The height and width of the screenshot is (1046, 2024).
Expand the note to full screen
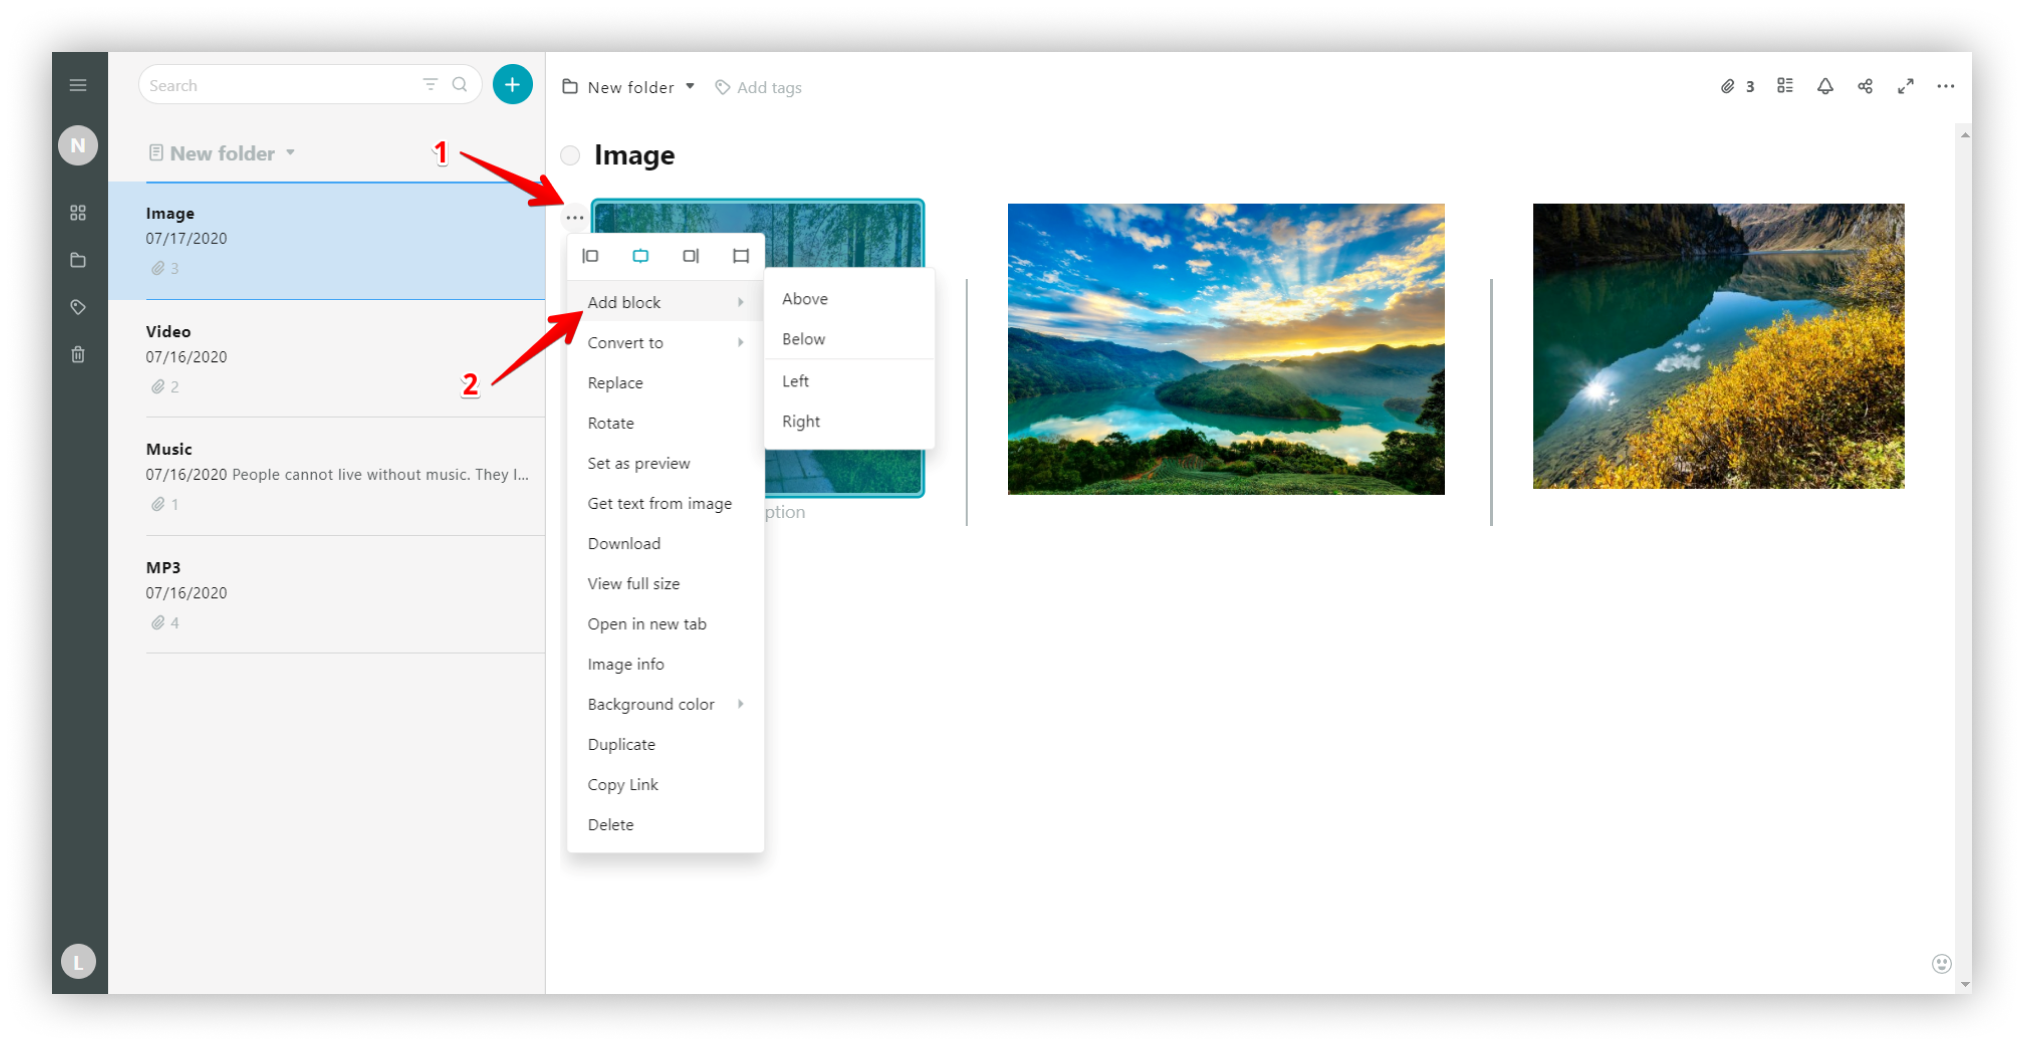1906,86
